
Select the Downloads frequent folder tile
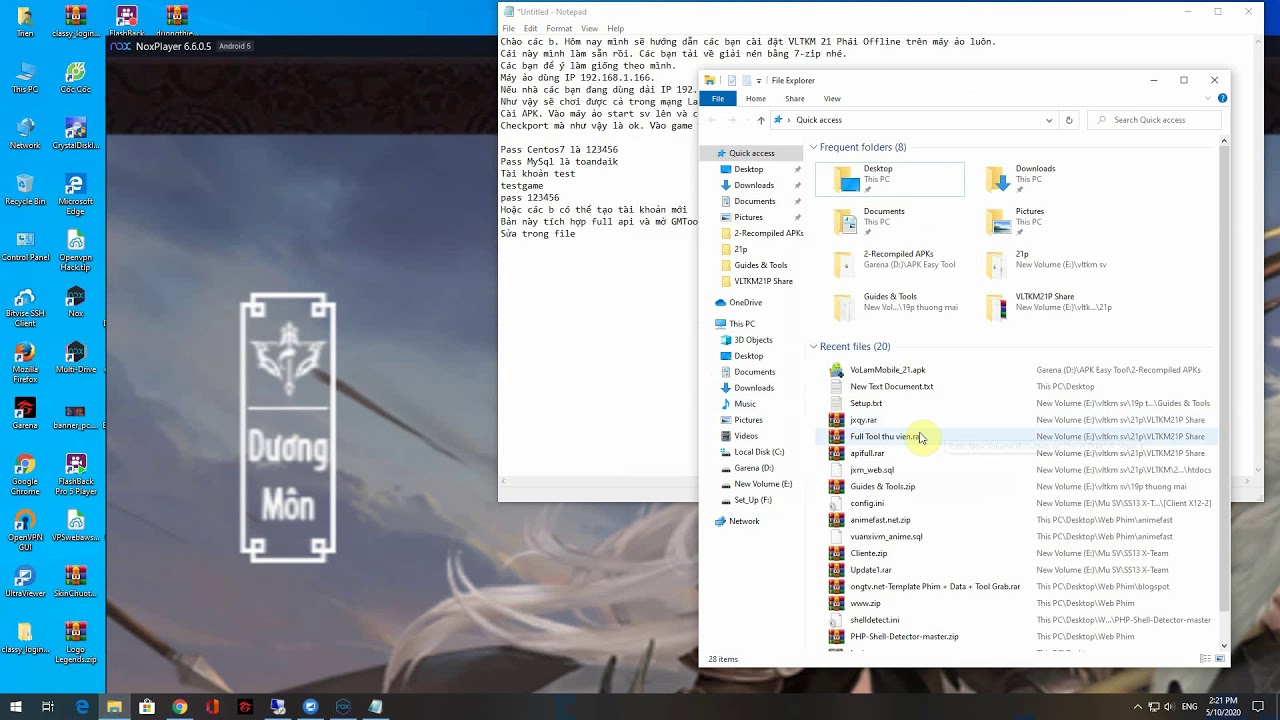pos(1040,179)
